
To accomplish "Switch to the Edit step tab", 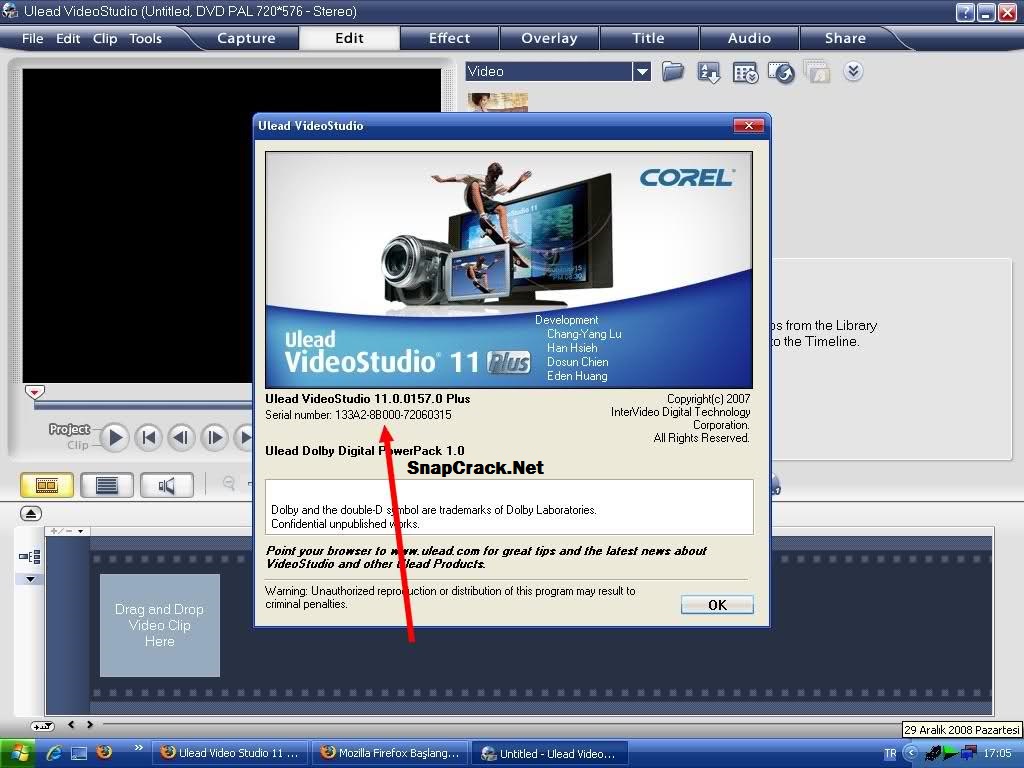I will point(349,38).
